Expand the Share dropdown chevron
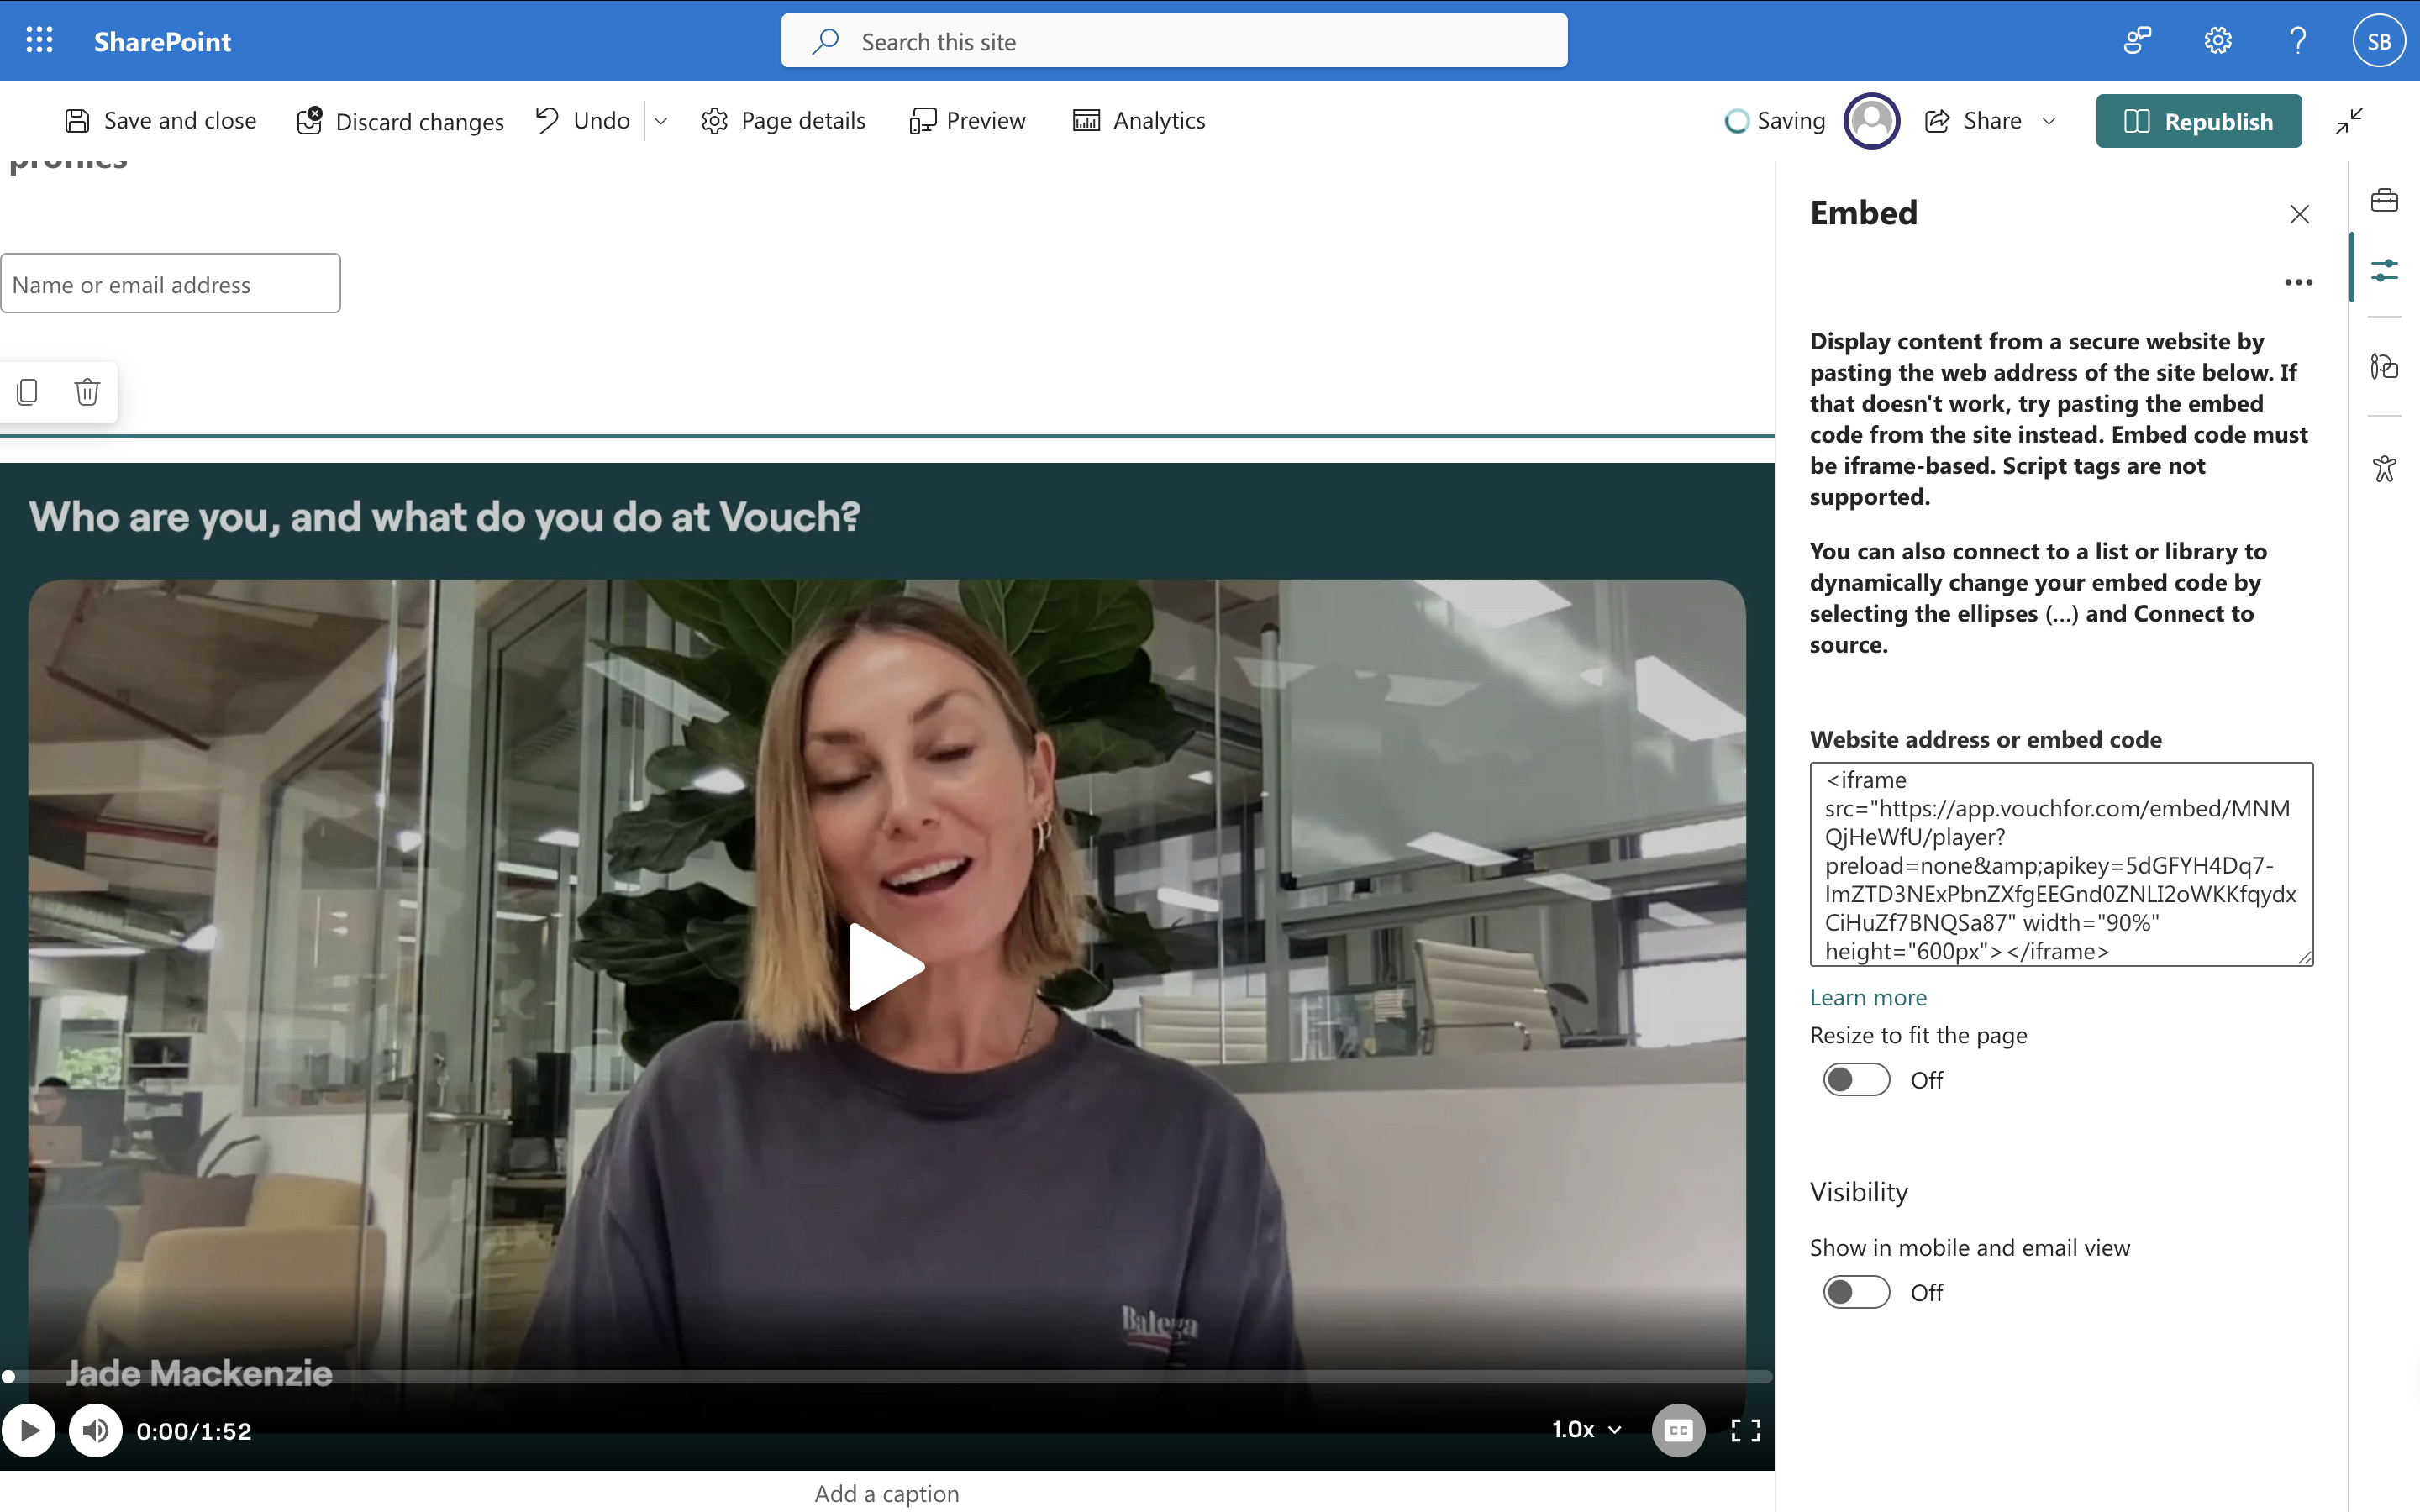 pos(2049,121)
